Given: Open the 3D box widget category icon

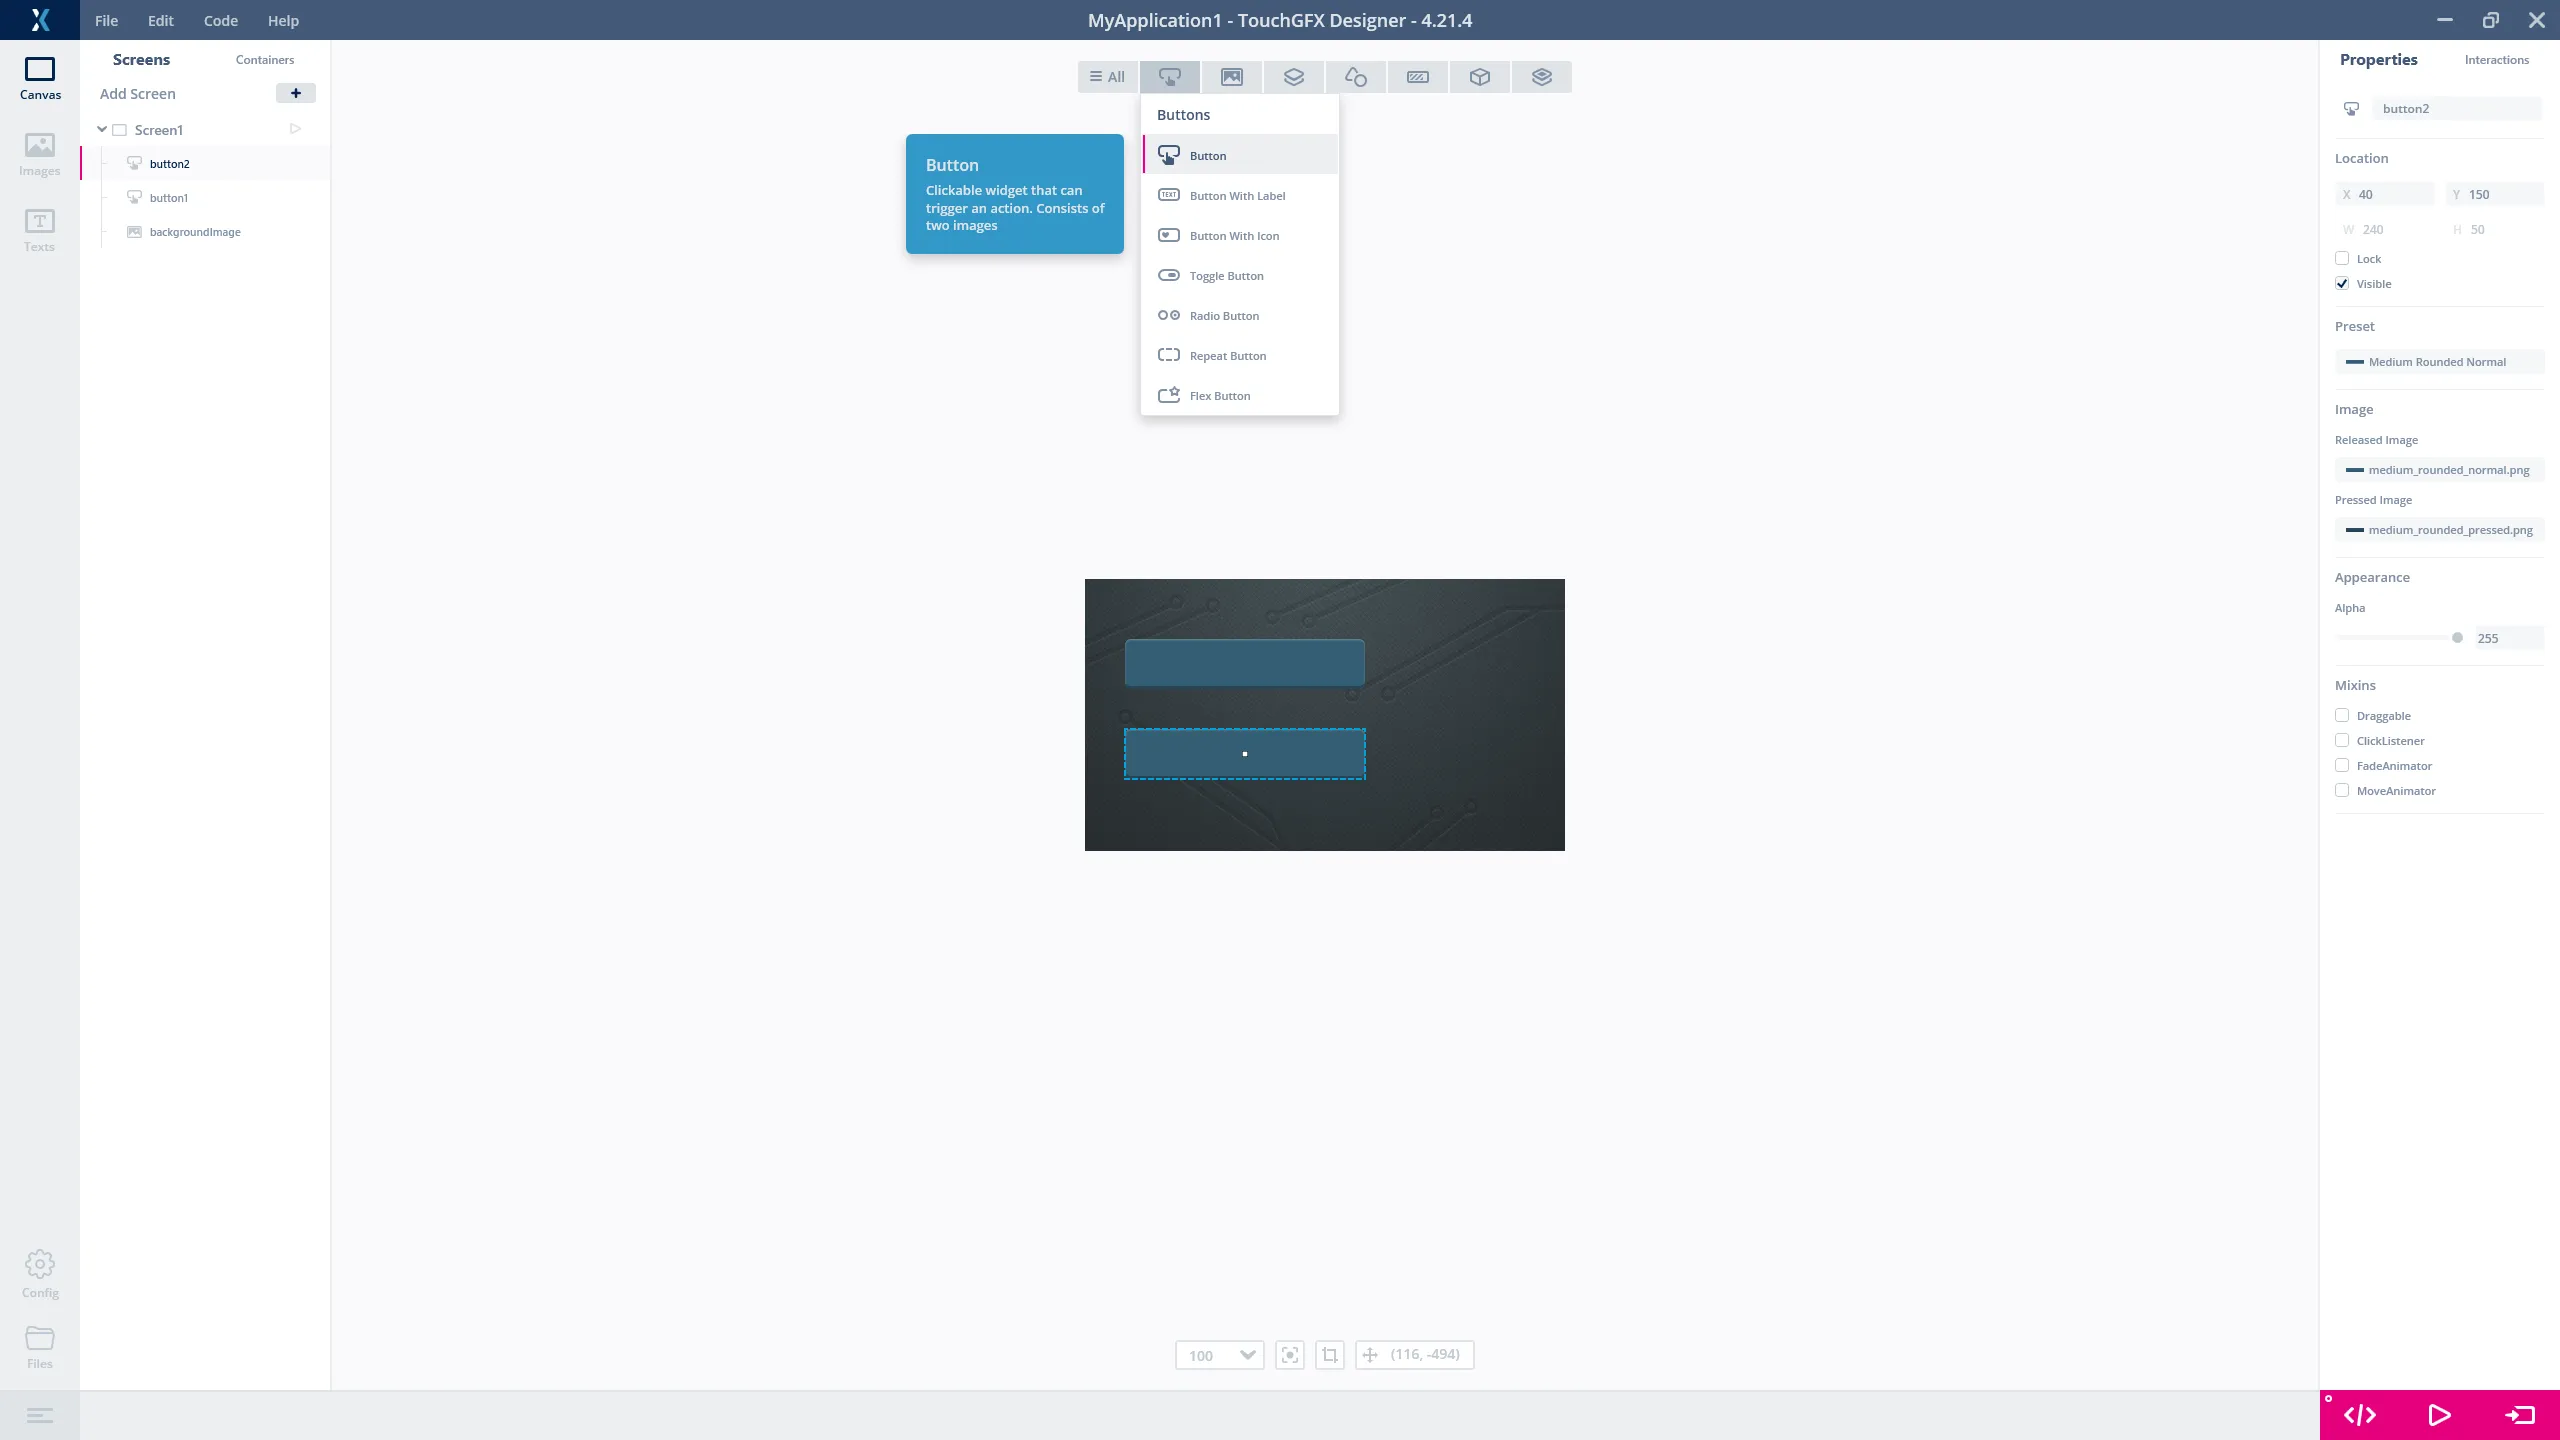Looking at the screenshot, I should tap(1479, 77).
